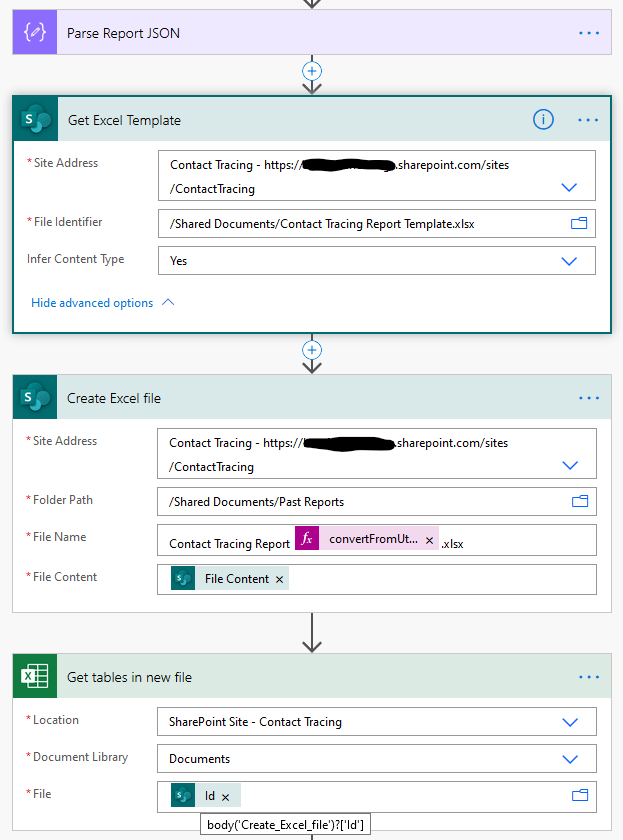Expand the Location dropdown
623x840 pixels.
[569, 722]
